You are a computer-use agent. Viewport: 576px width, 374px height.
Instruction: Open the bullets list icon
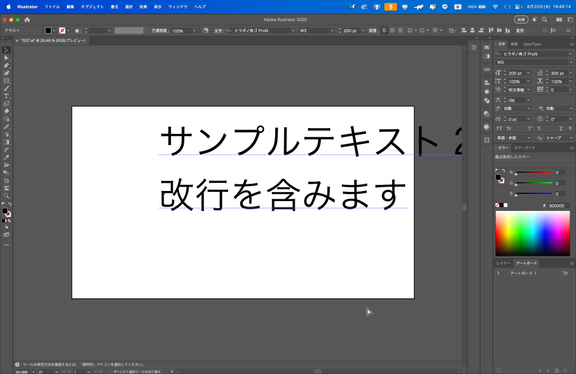(x=411, y=30)
